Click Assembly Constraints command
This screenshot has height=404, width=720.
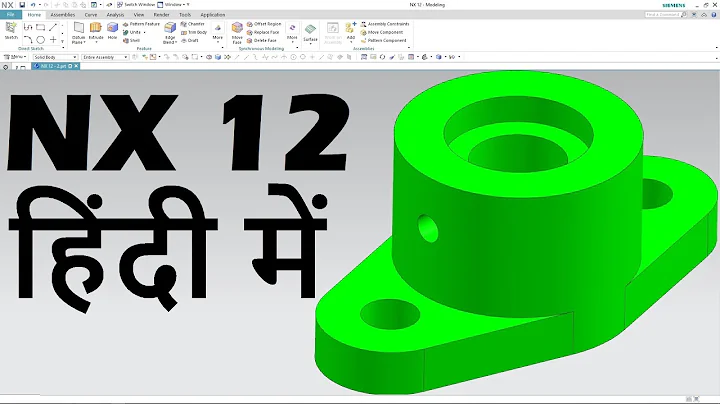pyautogui.click(x=385, y=24)
